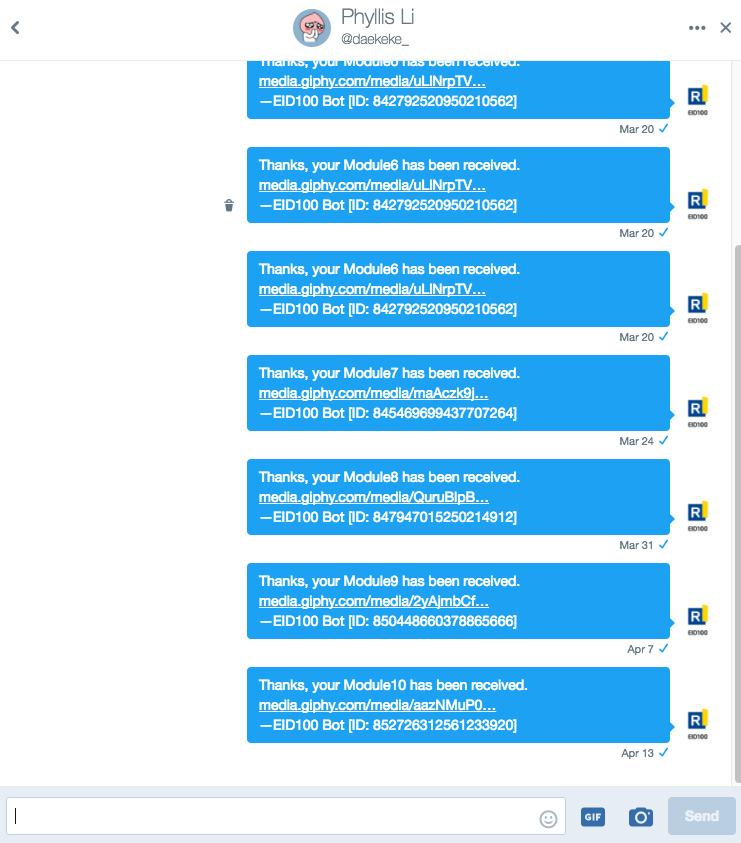Click the read checkmark next to Mar 24

664,440
